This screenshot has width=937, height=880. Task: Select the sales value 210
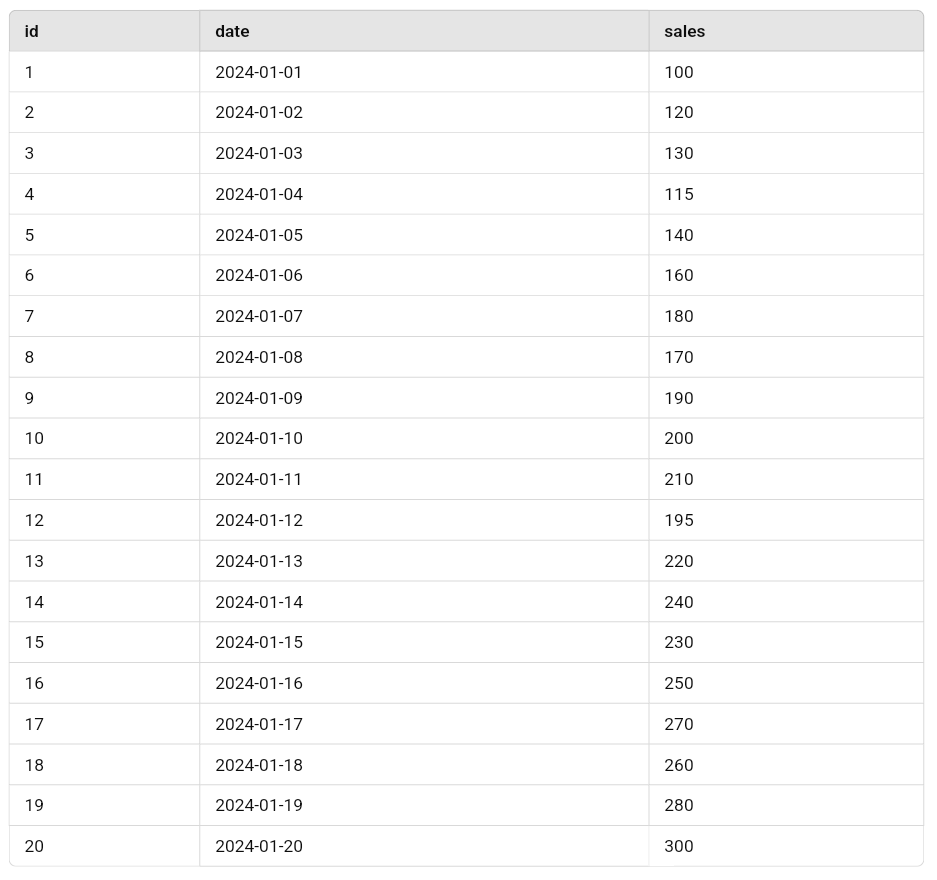[678, 479]
